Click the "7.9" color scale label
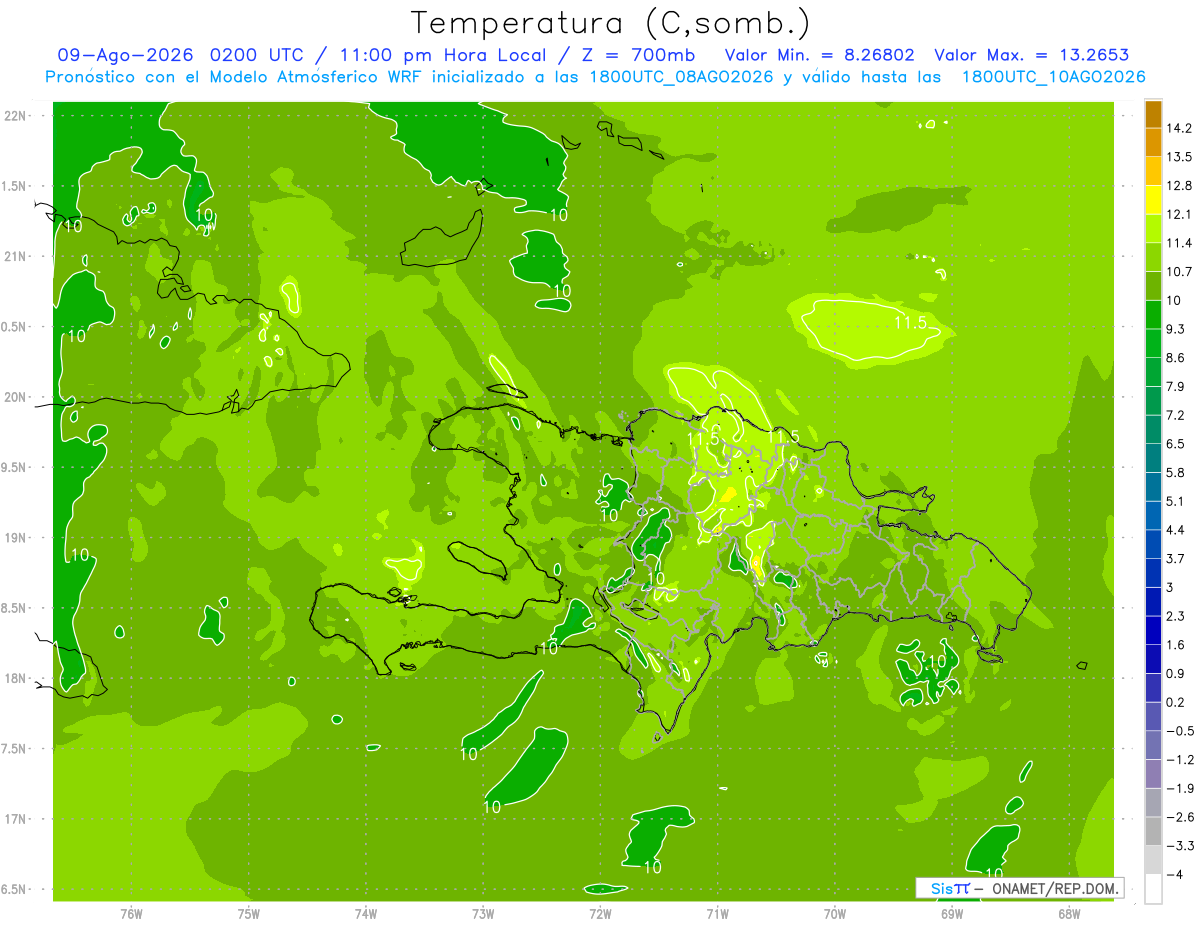 click(x=1176, y=387)
